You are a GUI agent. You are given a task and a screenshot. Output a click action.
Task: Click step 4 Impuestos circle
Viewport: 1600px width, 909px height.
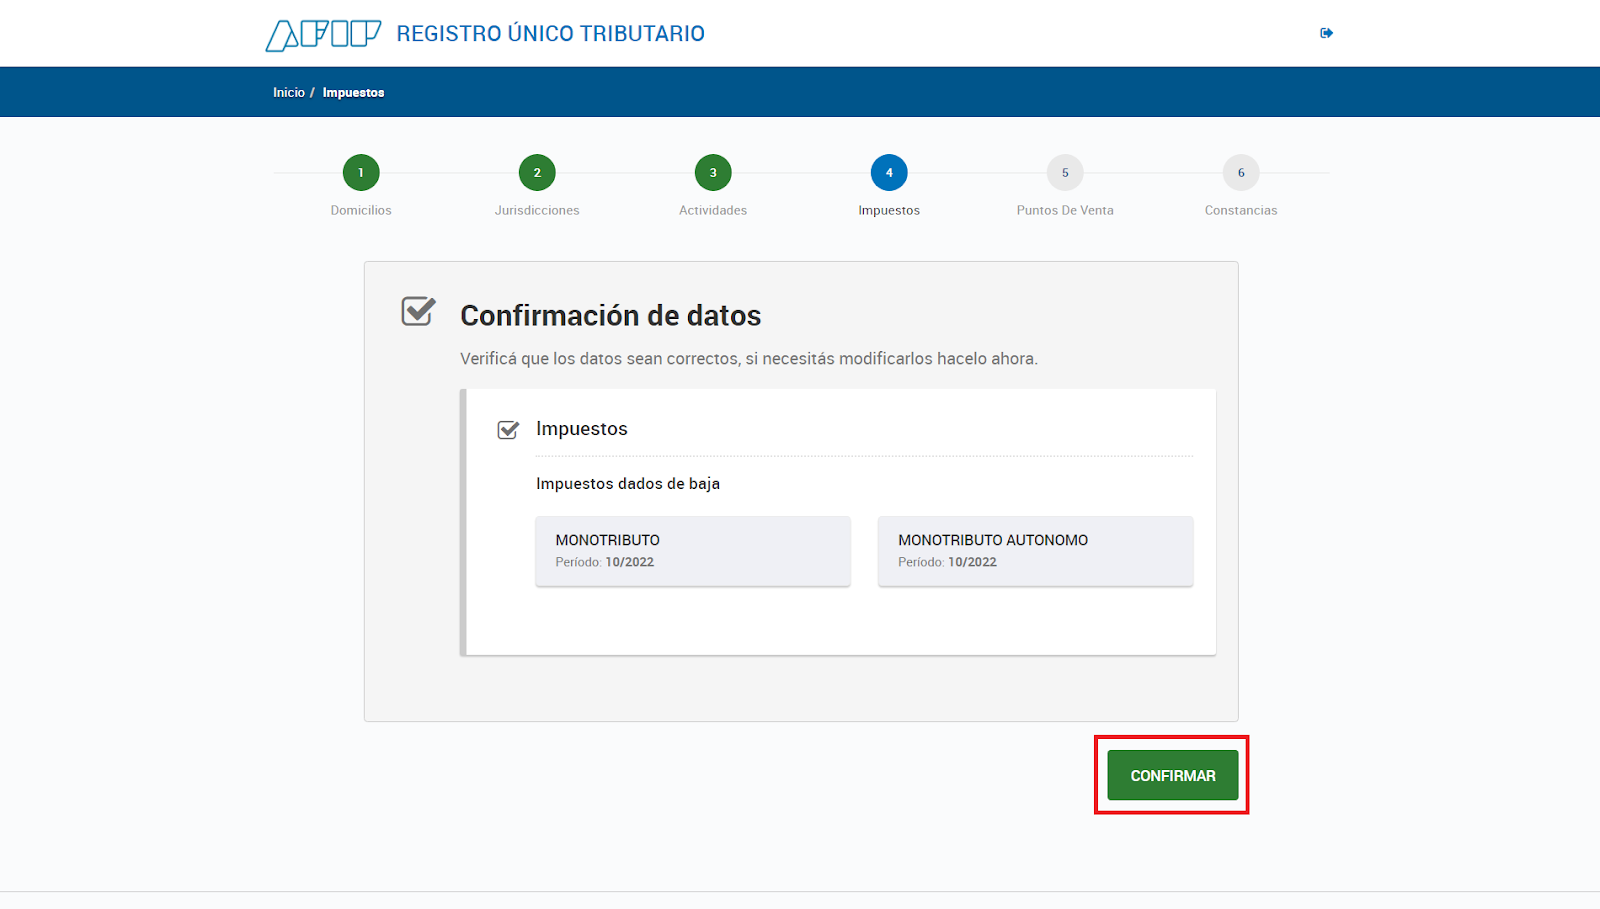tap(889, 173)
